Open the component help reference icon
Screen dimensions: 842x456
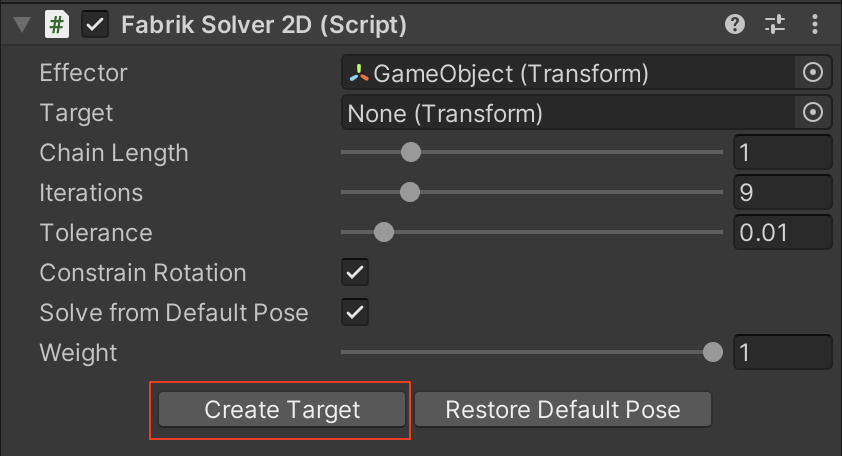click(735, 25)
